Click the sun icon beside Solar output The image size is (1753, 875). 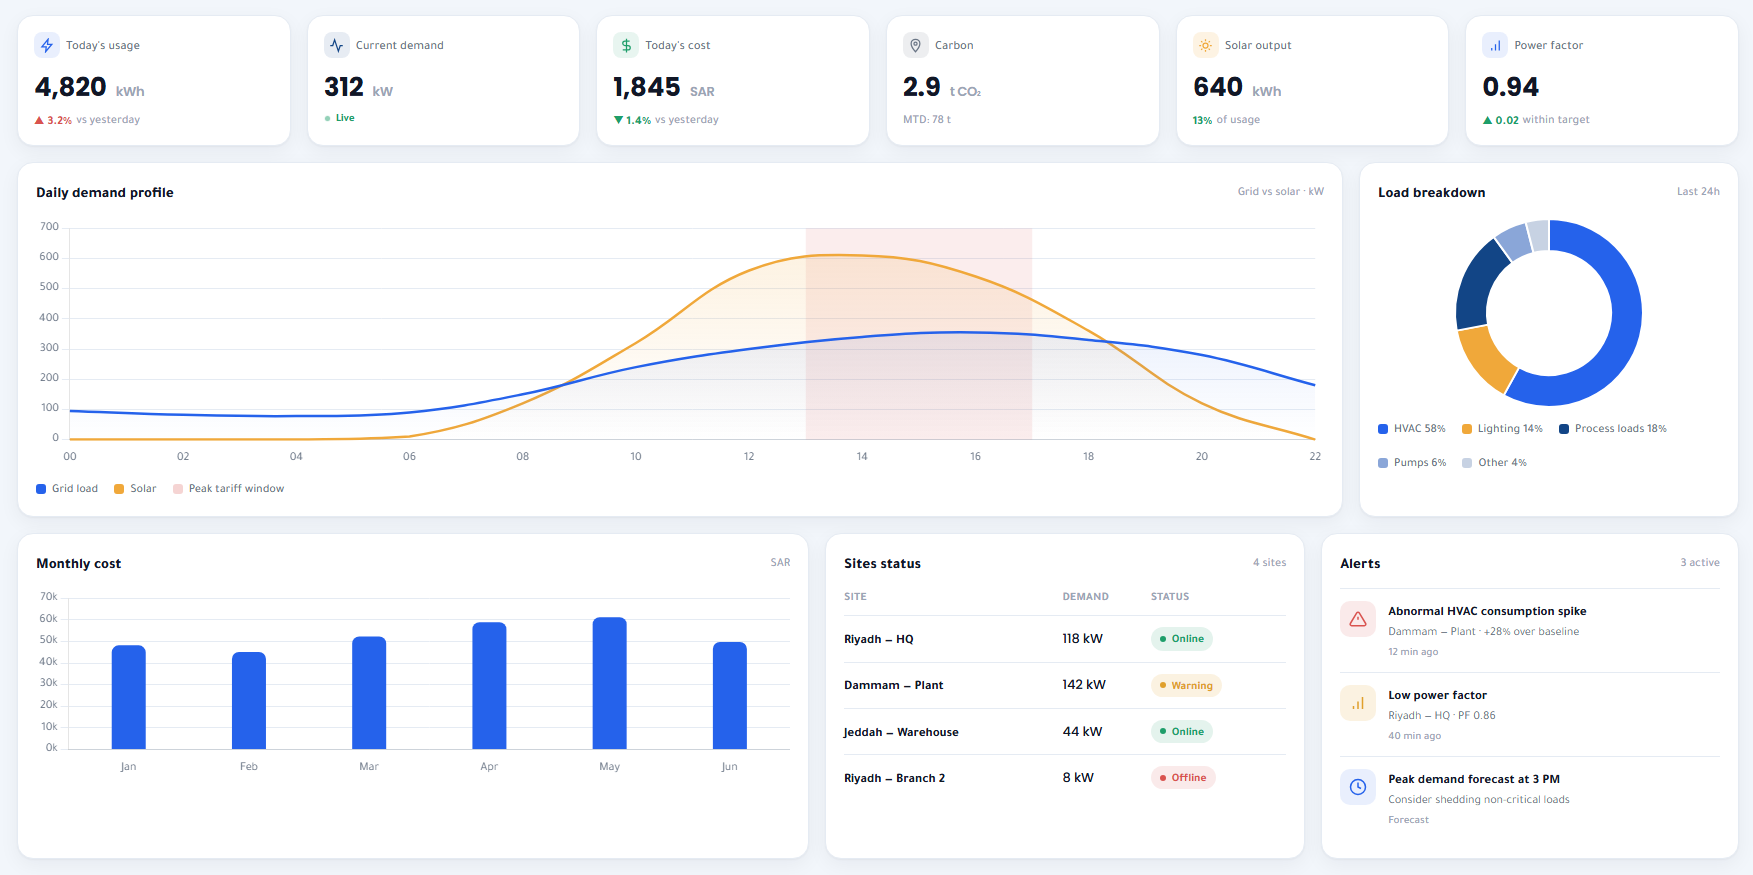point(1206,45)
